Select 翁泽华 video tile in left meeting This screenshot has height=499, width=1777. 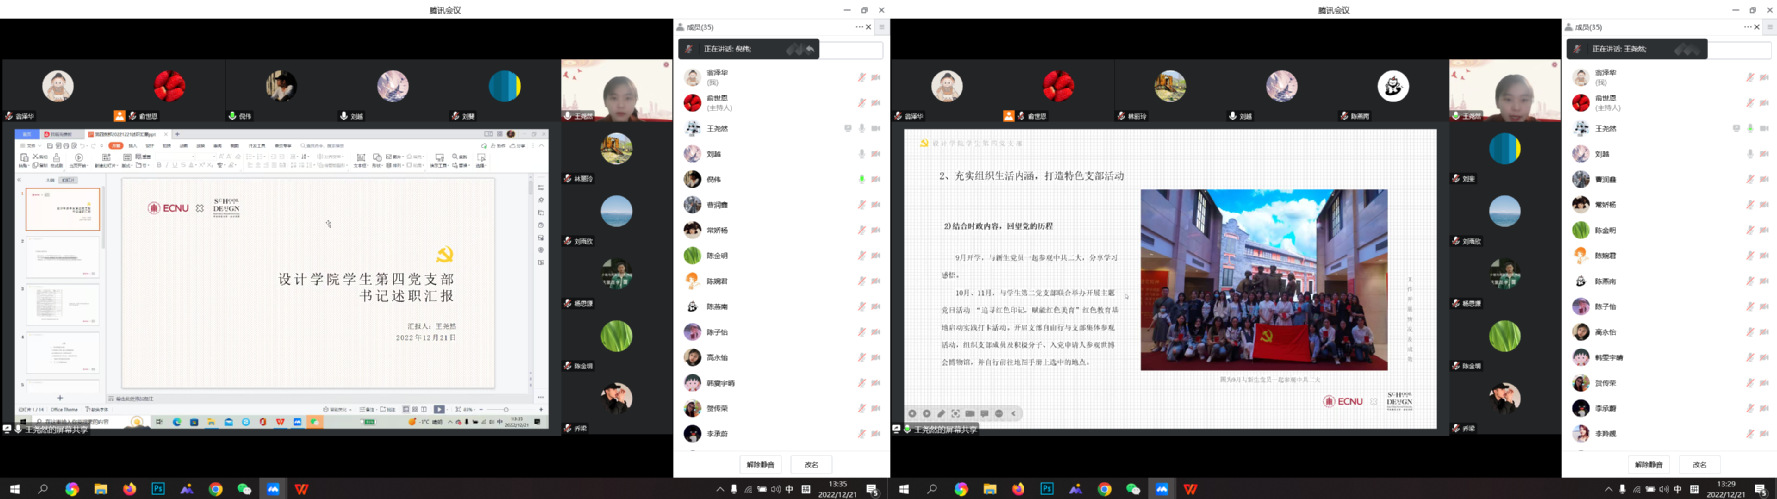(x=58, y=90)
